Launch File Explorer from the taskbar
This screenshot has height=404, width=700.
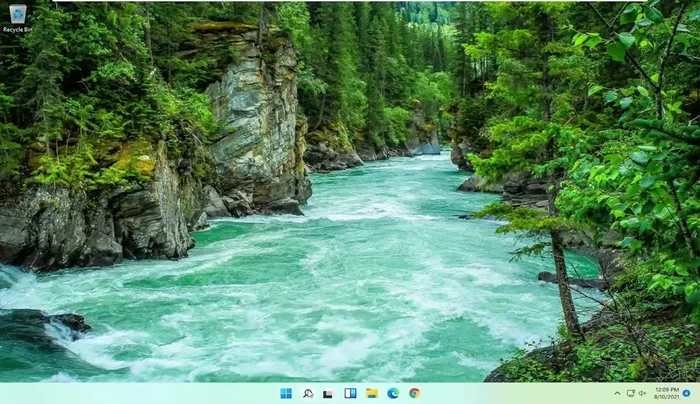371,393
